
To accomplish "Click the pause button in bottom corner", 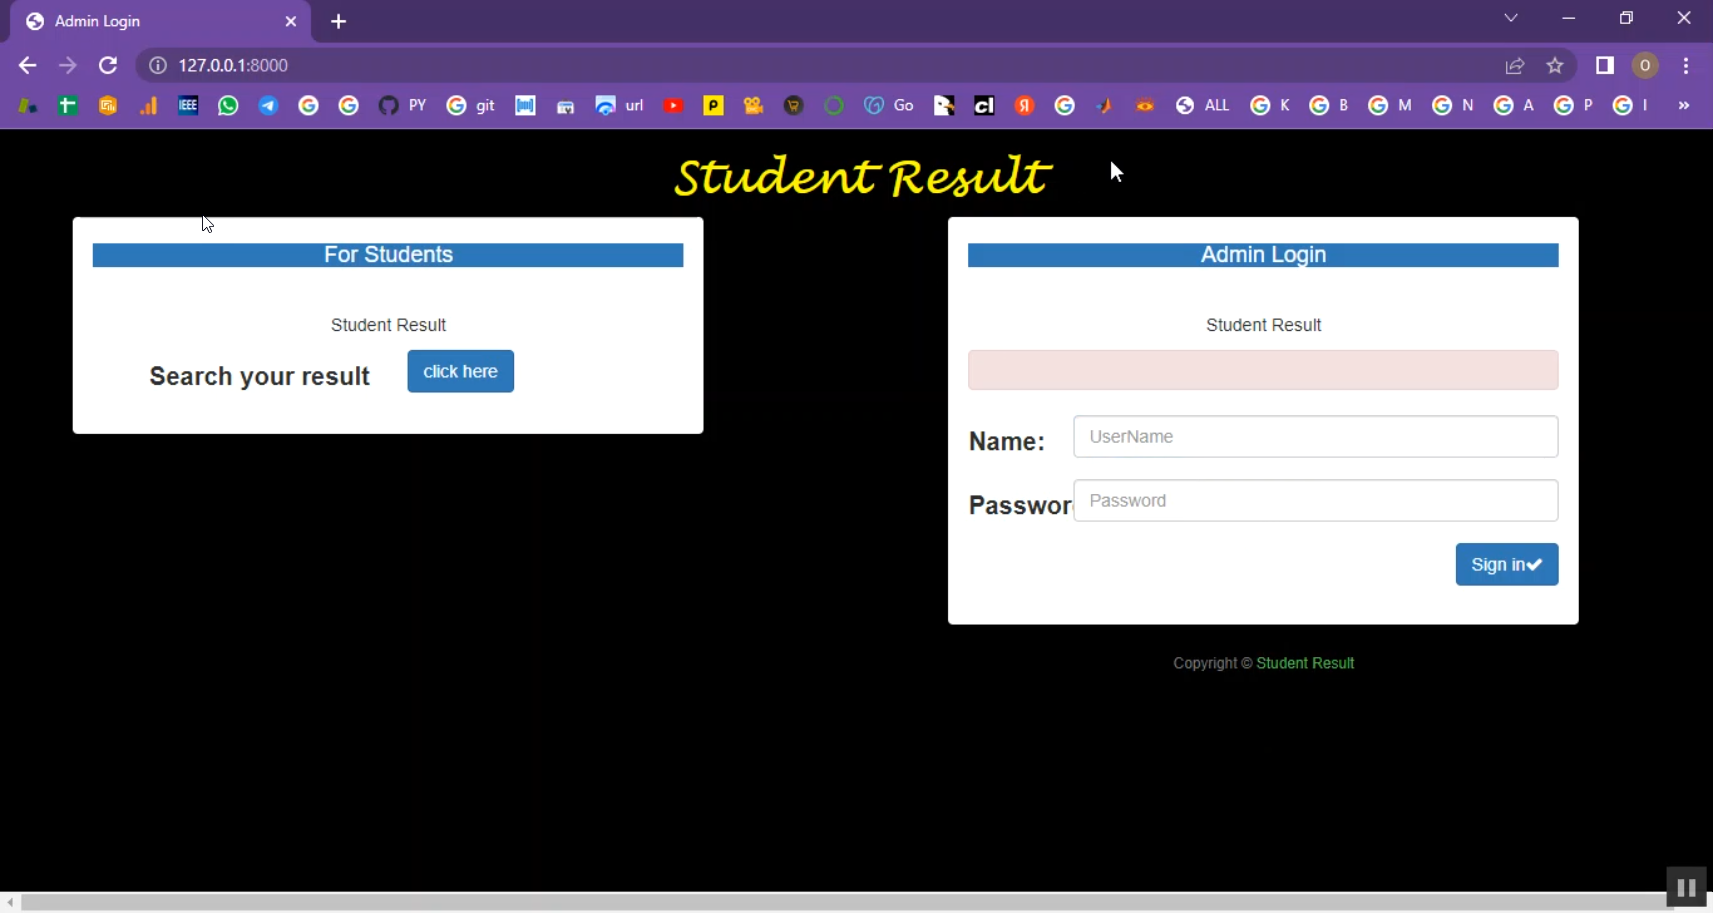I will tap(1686, 888).
